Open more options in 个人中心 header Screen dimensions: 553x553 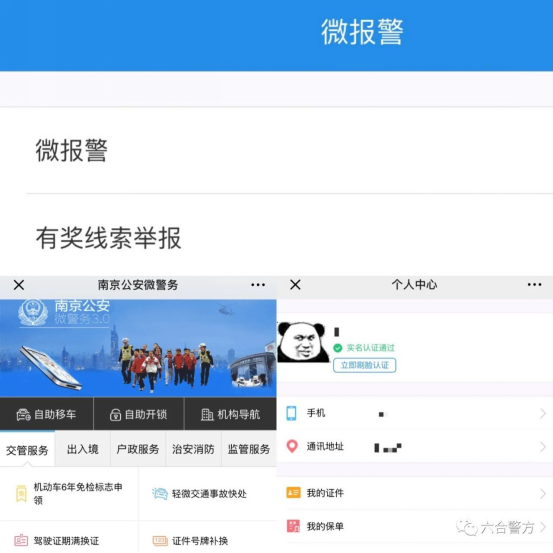point(534,285)
